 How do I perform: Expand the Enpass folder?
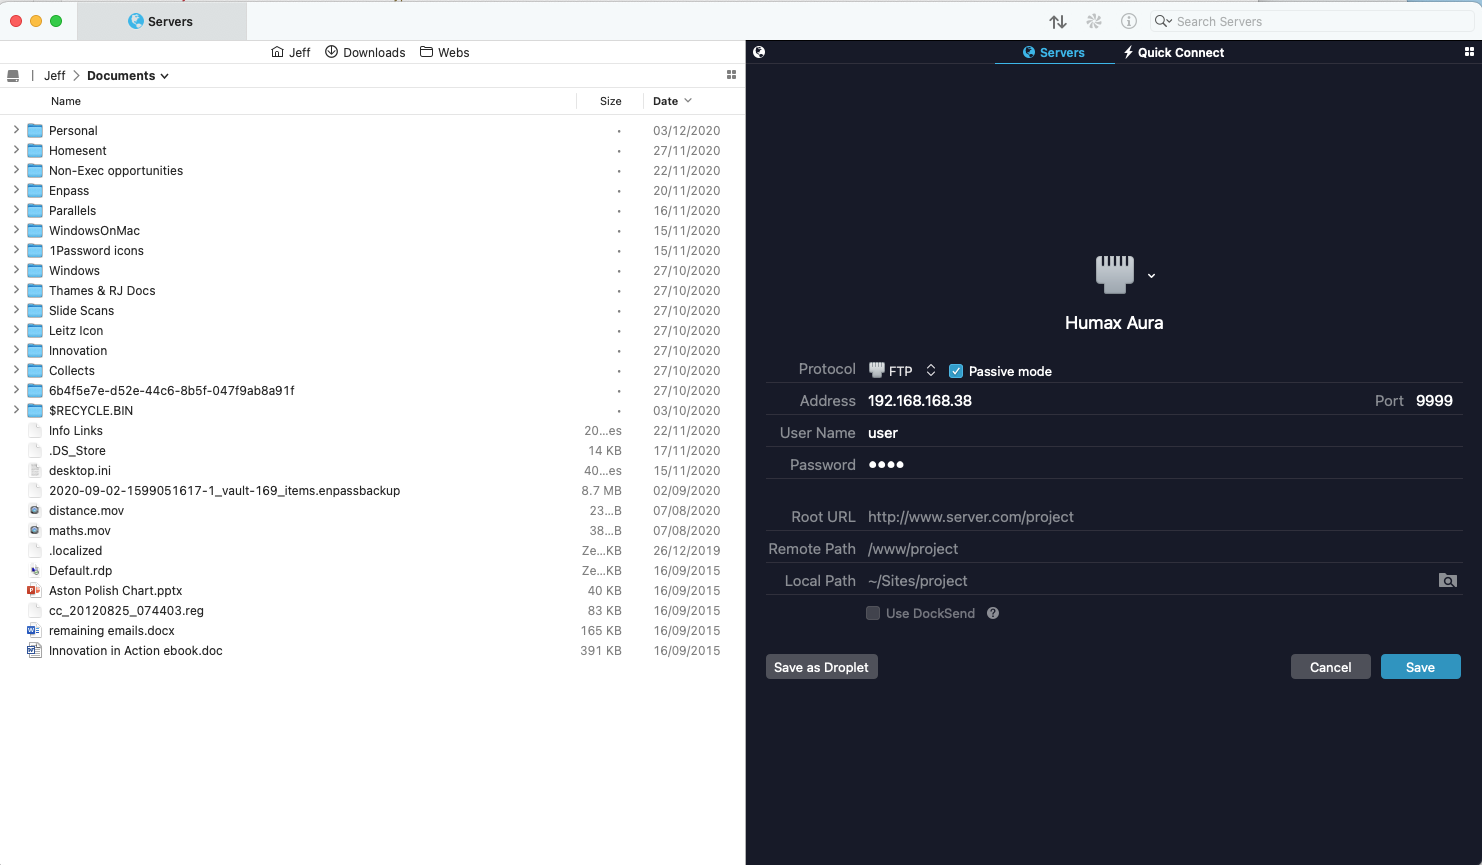(x=16, y=190)
